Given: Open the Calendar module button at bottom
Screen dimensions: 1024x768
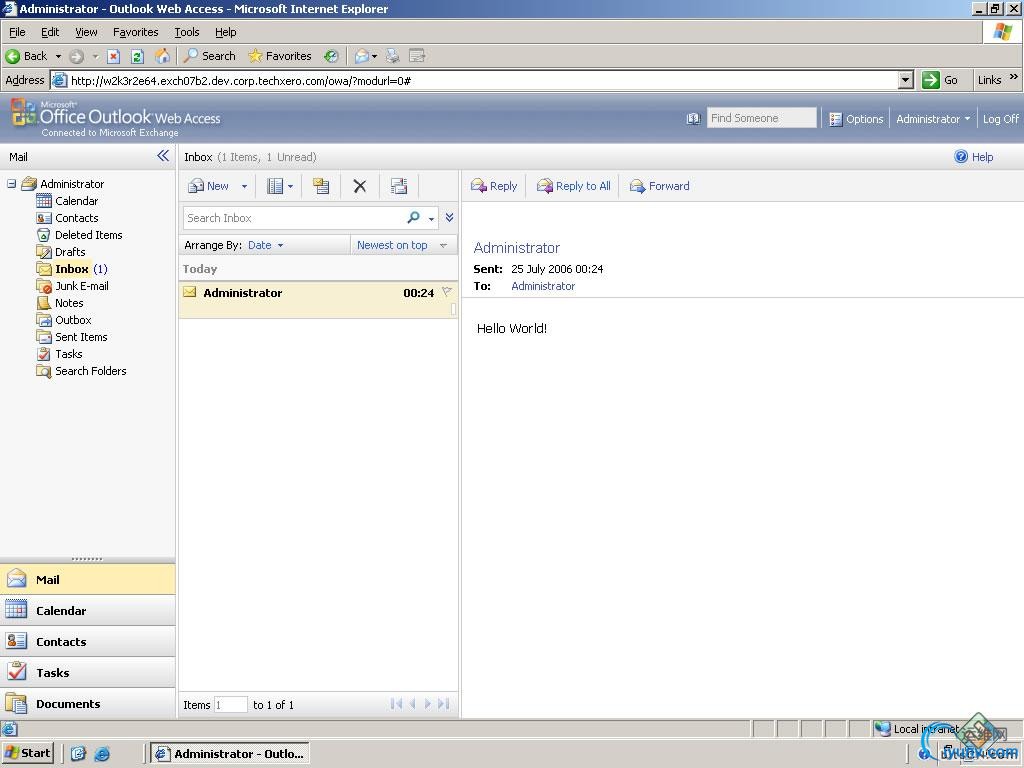Looking at the screenshot, I should [88, 611].
